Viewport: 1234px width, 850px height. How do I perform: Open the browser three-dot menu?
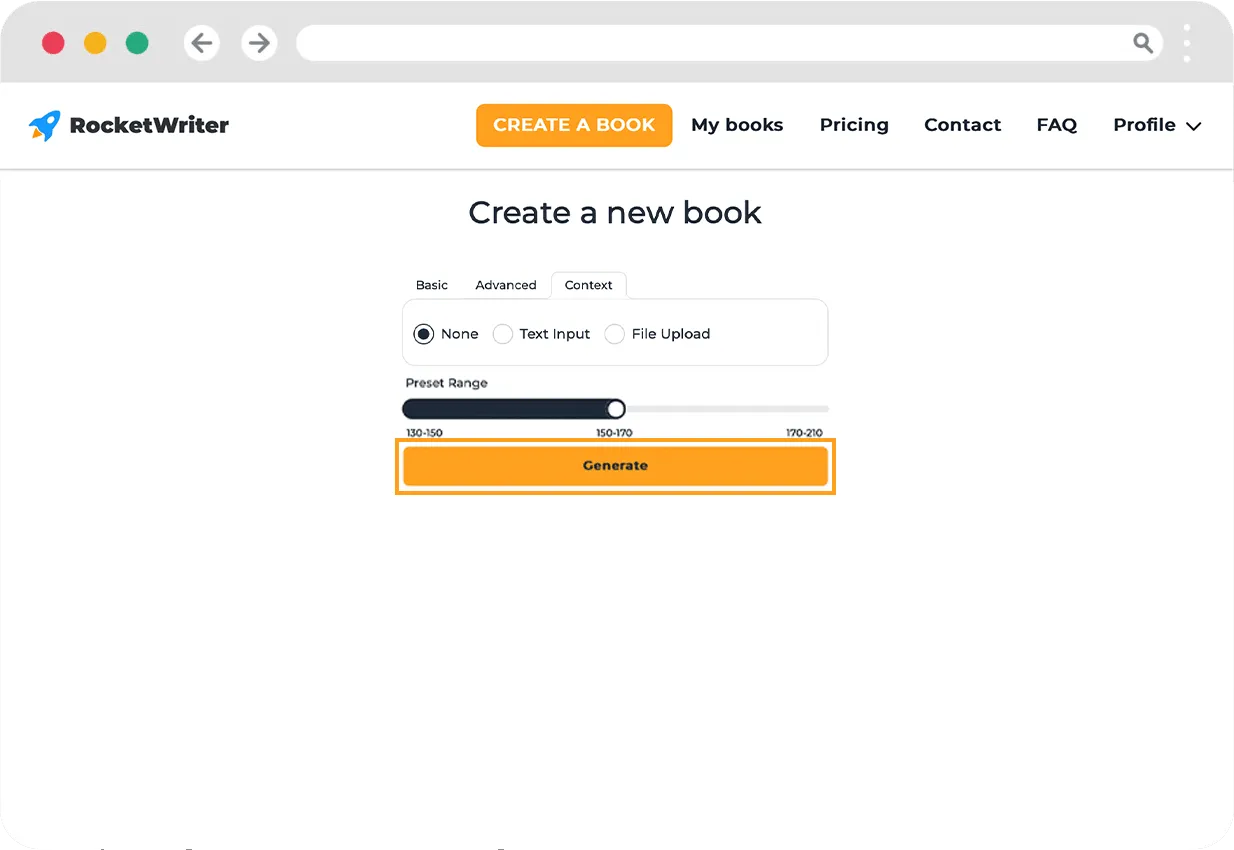[1187, 43]
